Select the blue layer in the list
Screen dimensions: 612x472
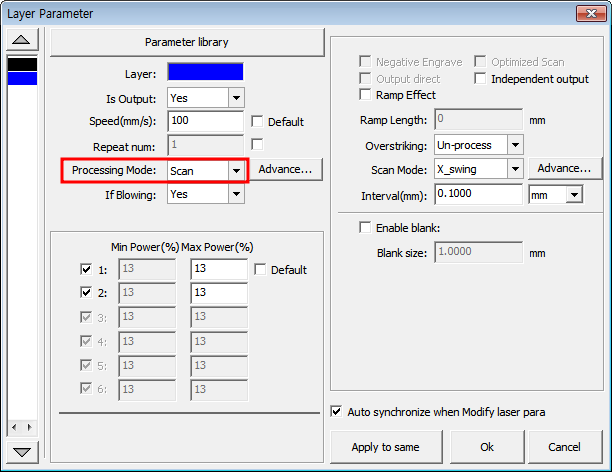(23, 78)
